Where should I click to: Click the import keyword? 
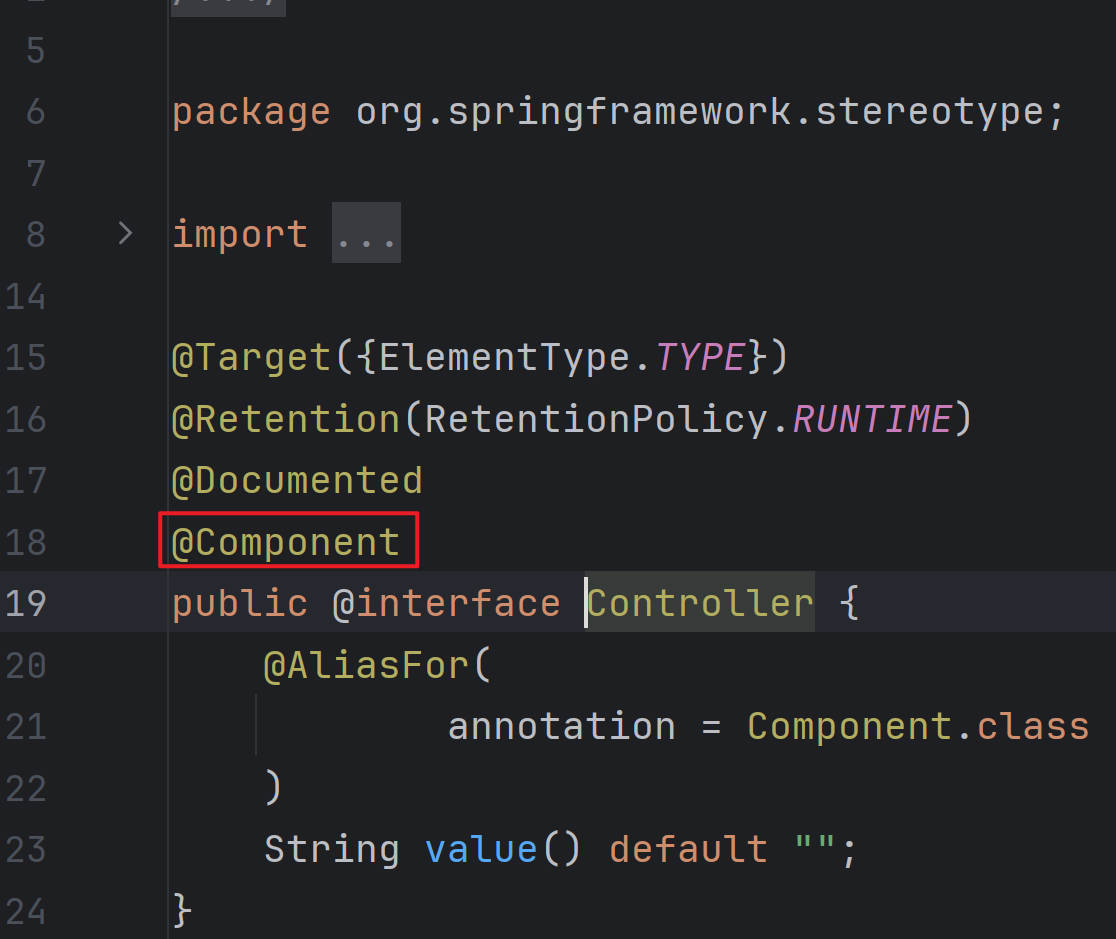240,234
